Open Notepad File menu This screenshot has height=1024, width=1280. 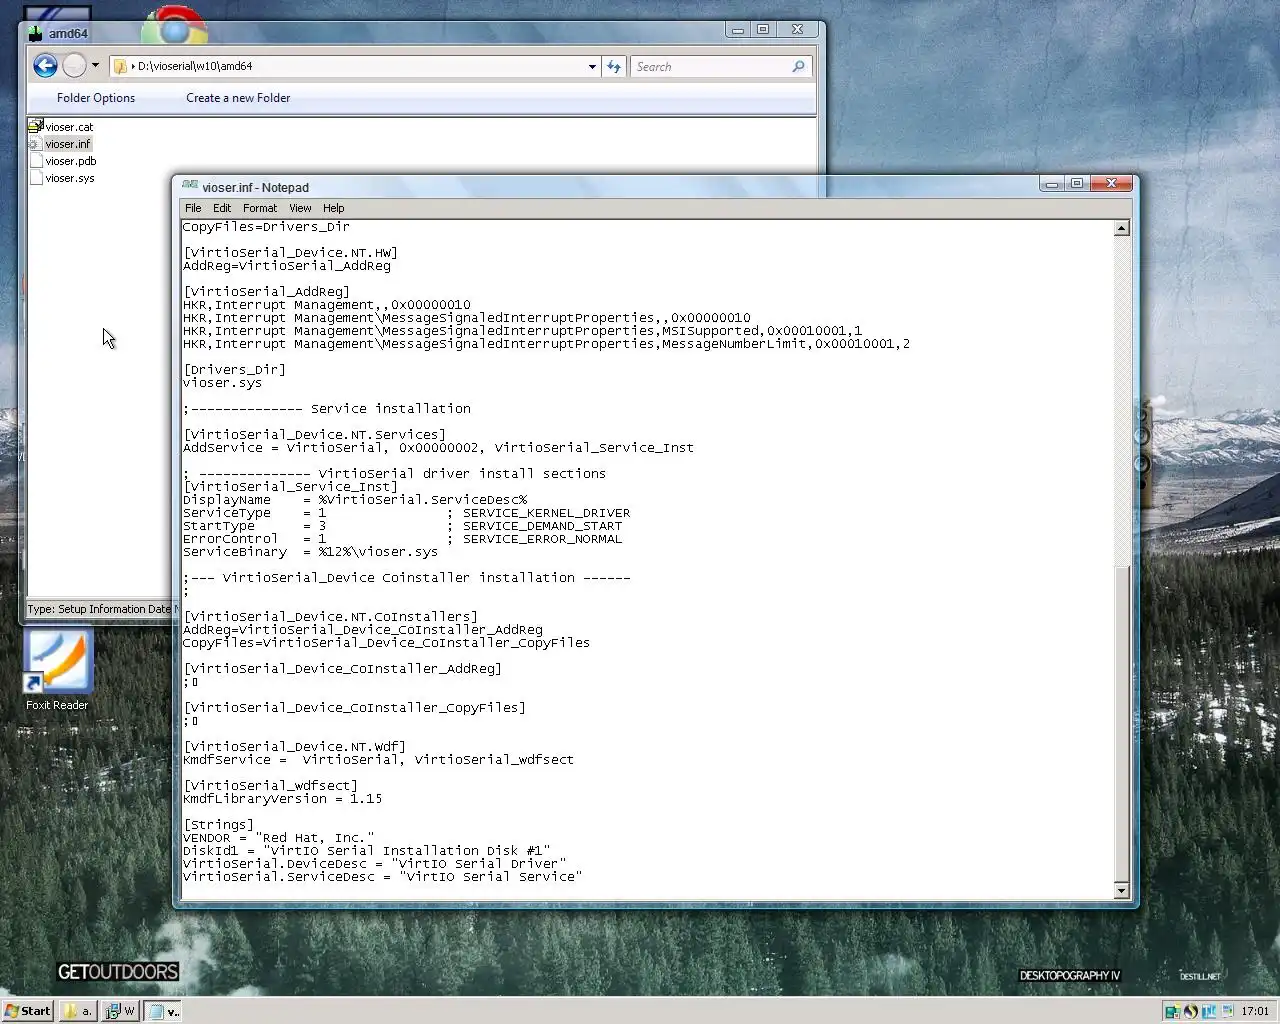(x=193, y=208)
